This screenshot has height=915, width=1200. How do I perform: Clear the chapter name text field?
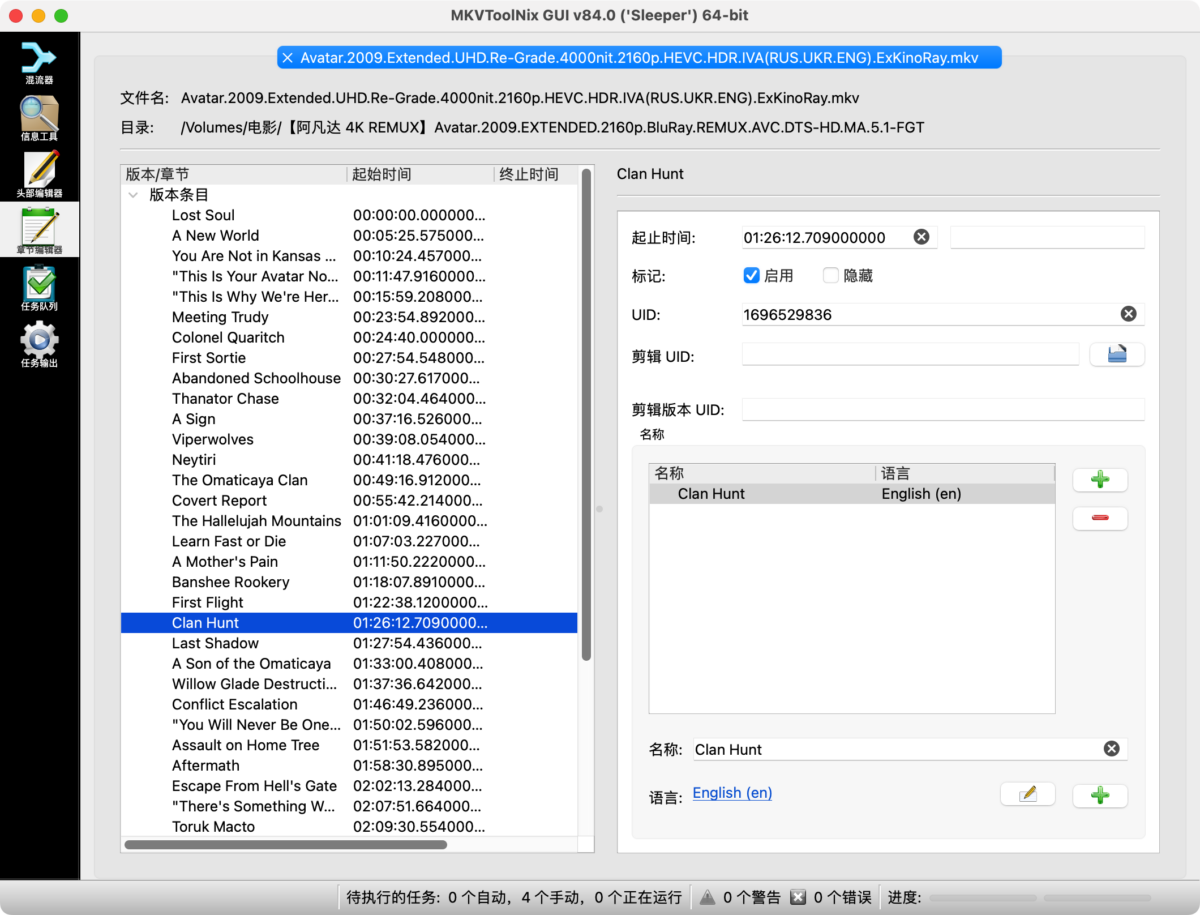pos(1111,749)
